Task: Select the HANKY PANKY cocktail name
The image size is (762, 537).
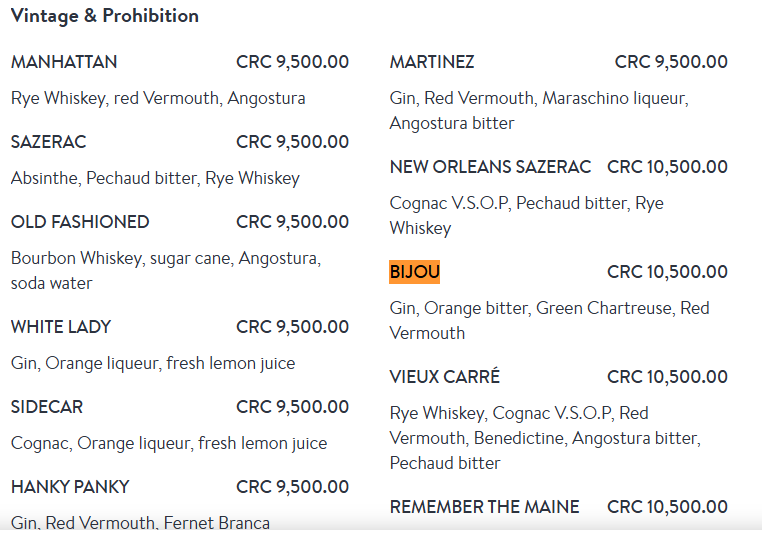Action: (x=70, y=487)
